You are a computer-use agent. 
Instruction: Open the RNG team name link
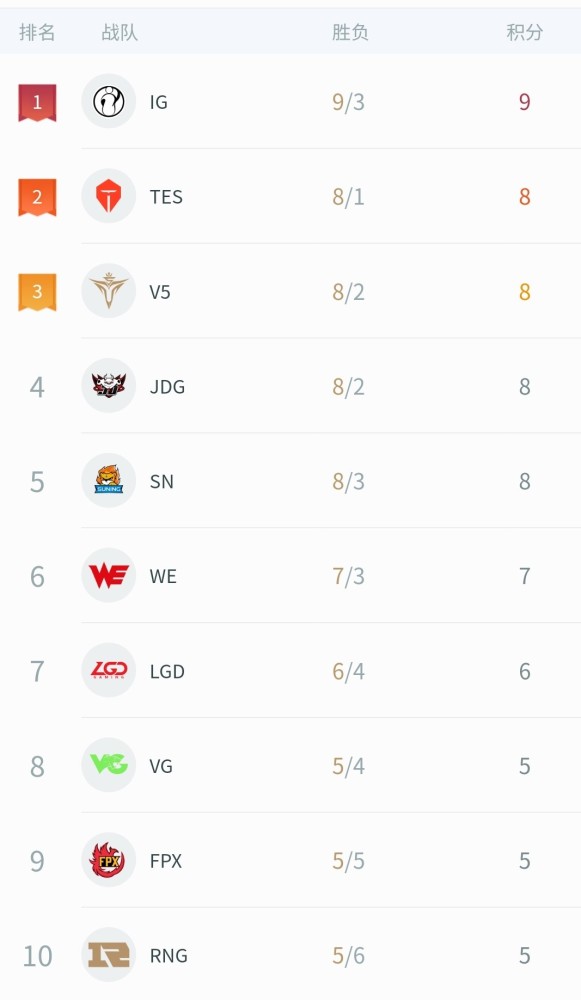tap(168, 955)
